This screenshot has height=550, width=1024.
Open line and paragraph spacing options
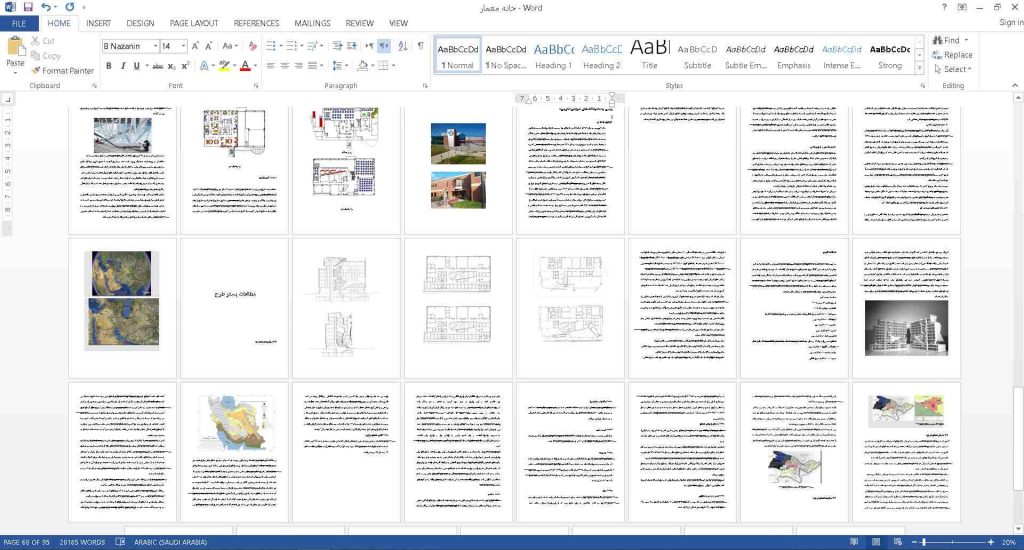[x=338, y=65]
